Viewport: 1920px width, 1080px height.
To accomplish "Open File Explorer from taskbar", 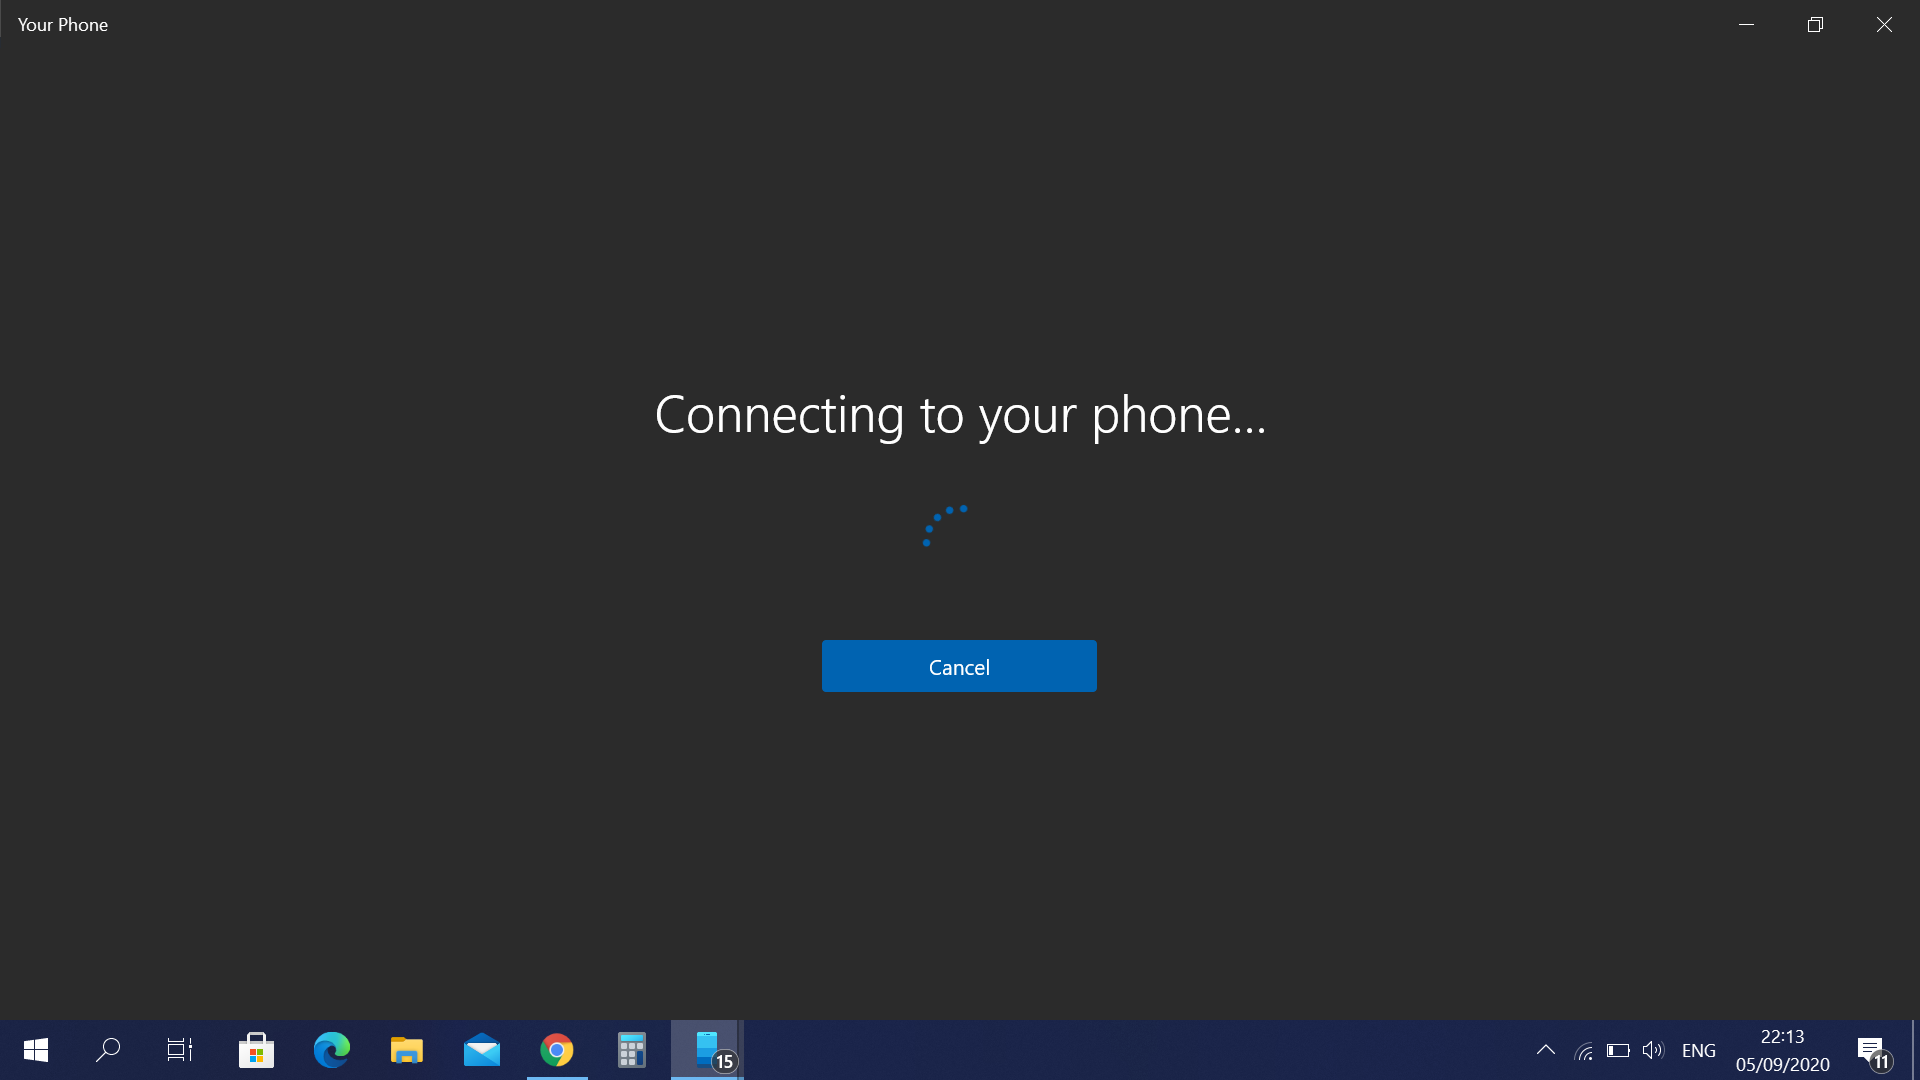I will click(407, 1050).
